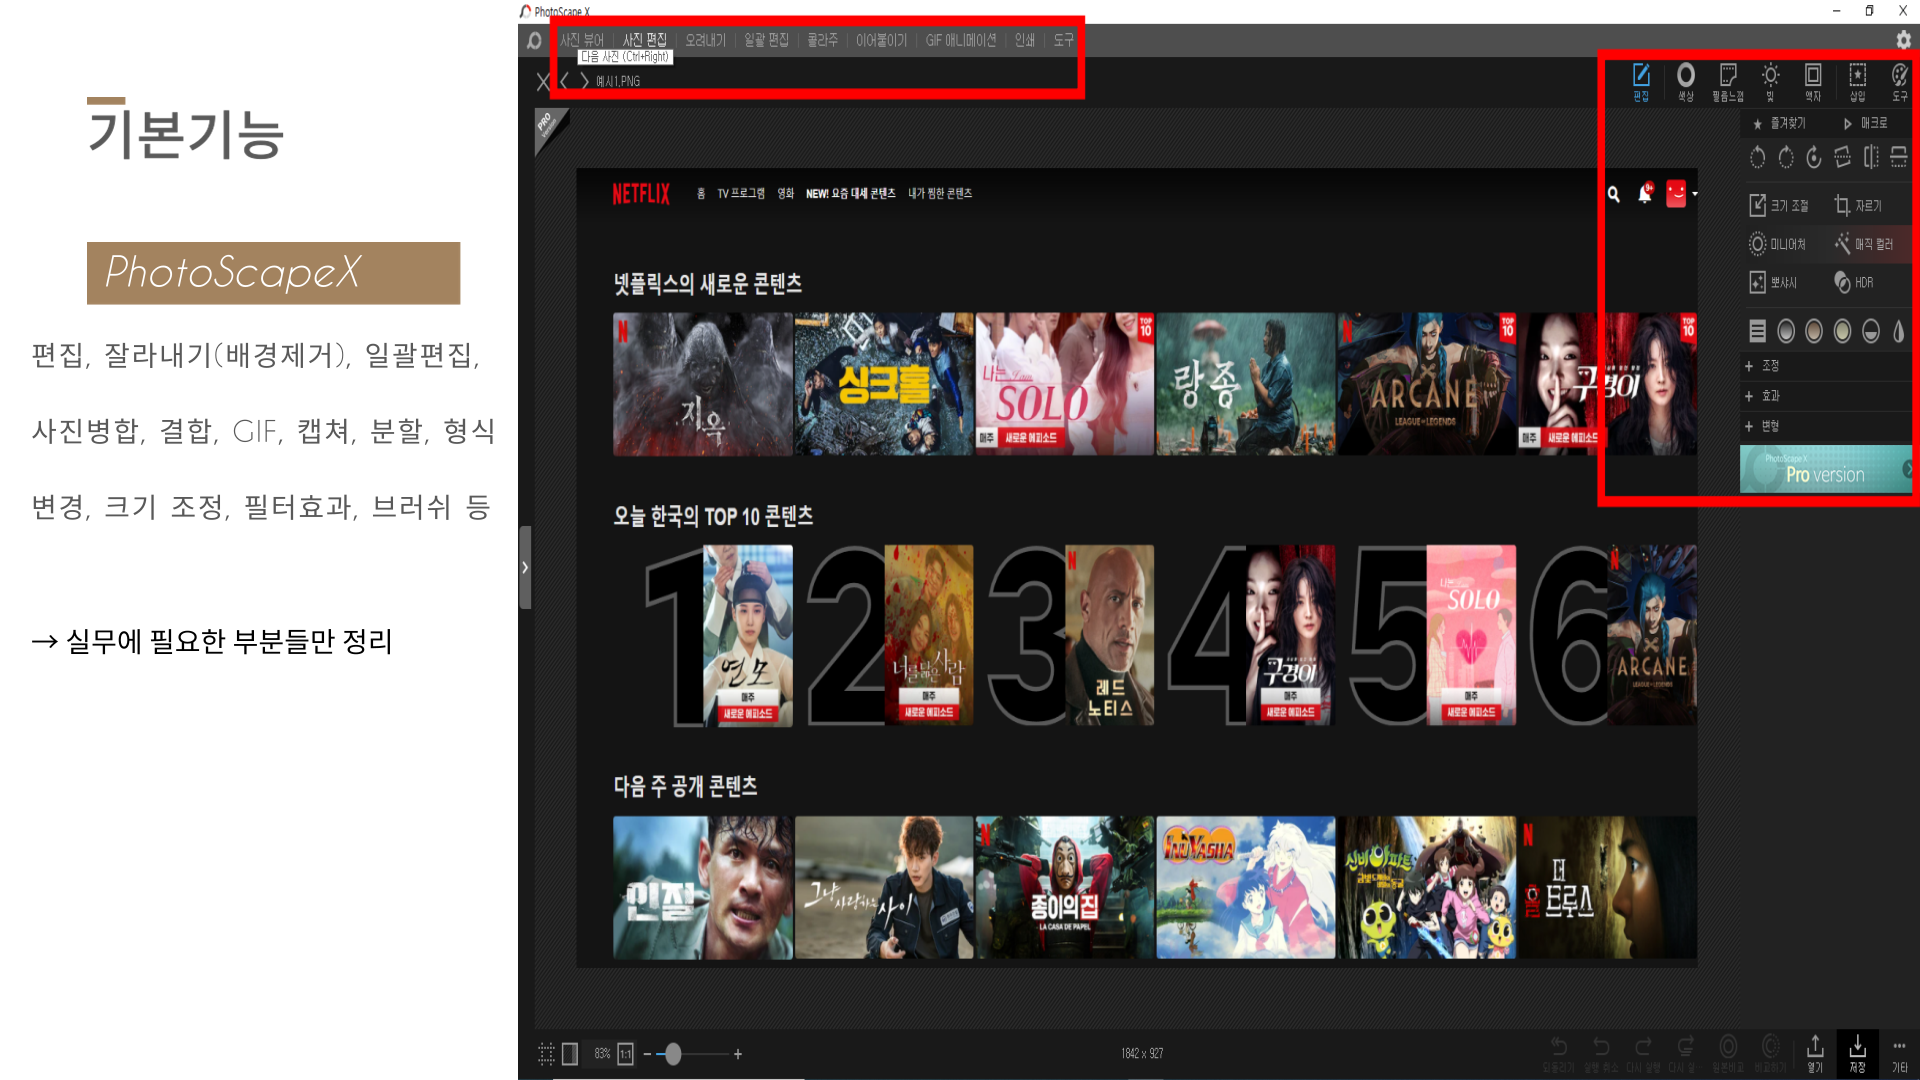Expand the 효과 section

click(x=1826, y=396)
